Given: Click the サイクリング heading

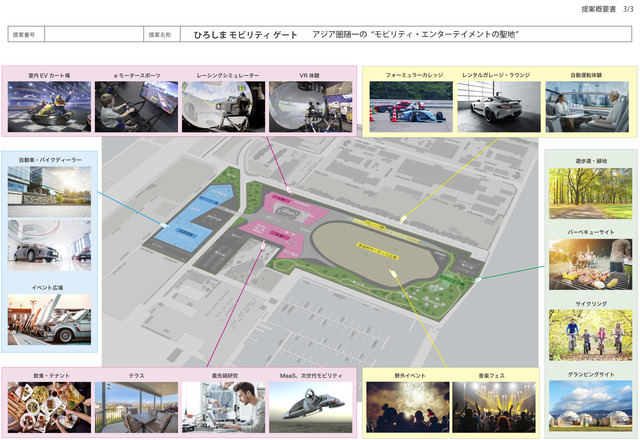Looking at the screenshot, I should [x=591, y=304].
